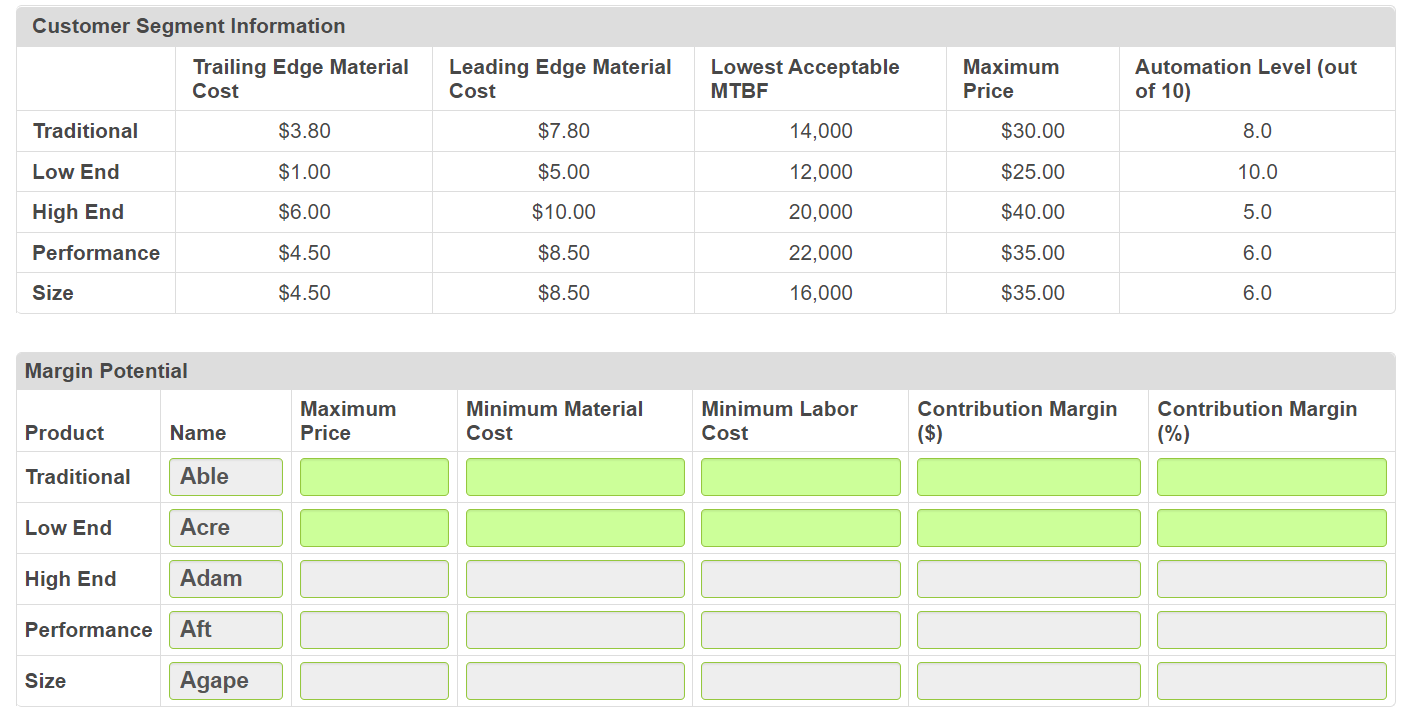Select the Minimum Labor Cost field for Able
This screenshot has height=716, width=1408.
pos(800,476)
